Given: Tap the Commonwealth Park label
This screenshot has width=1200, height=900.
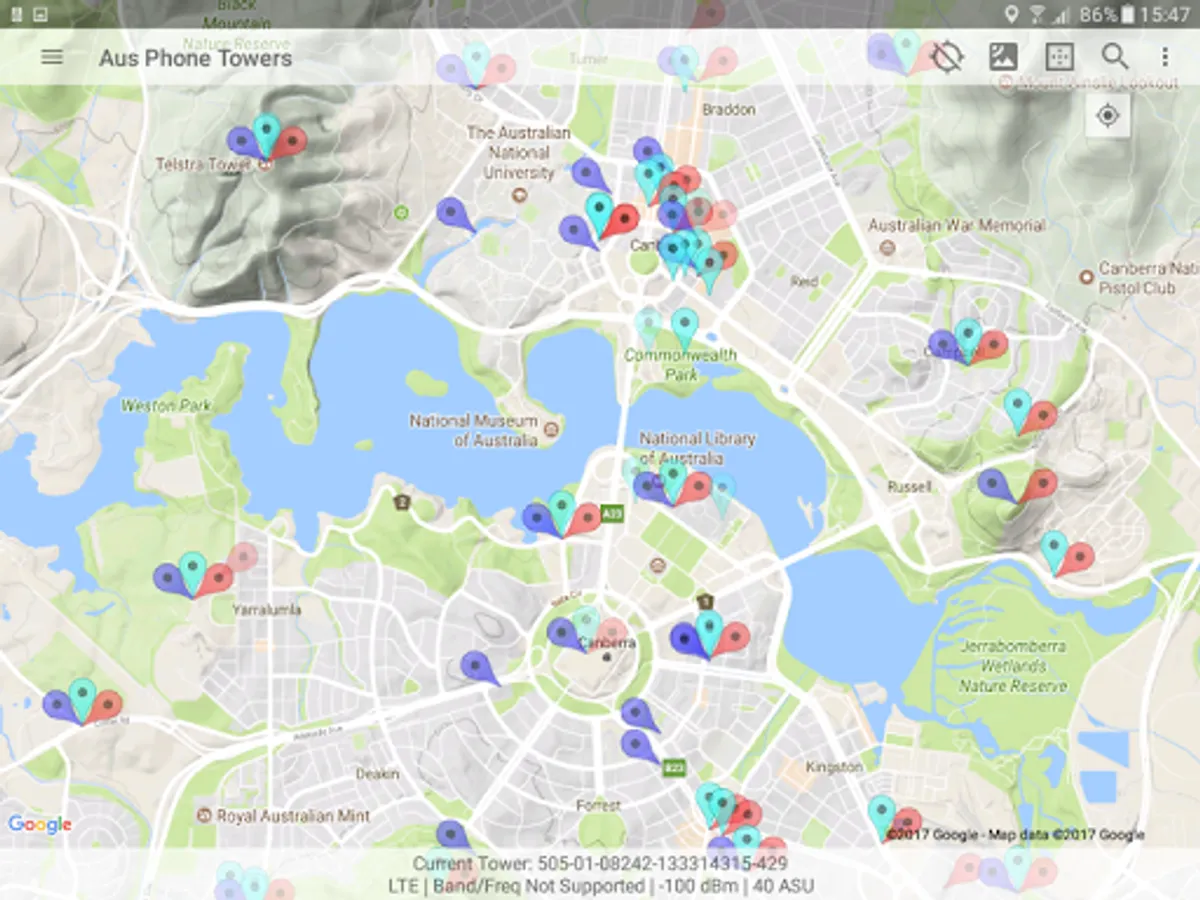Looking at the screenshot, I should coord(680,365).
